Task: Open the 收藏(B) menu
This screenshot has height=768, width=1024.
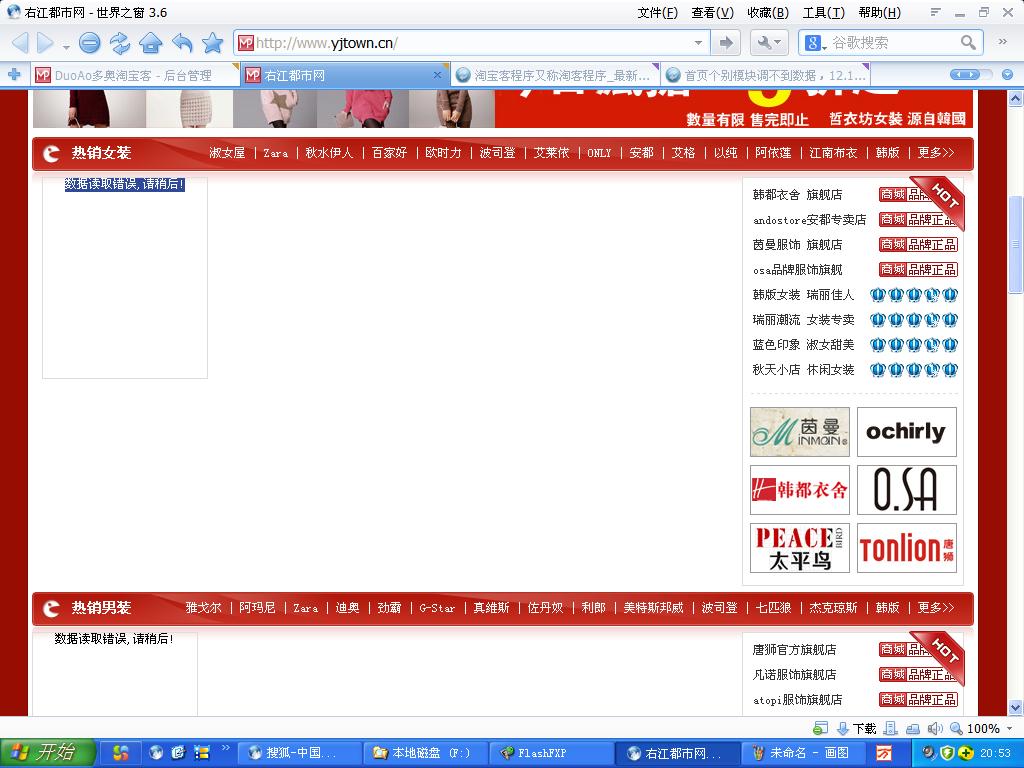Action: 768,12
